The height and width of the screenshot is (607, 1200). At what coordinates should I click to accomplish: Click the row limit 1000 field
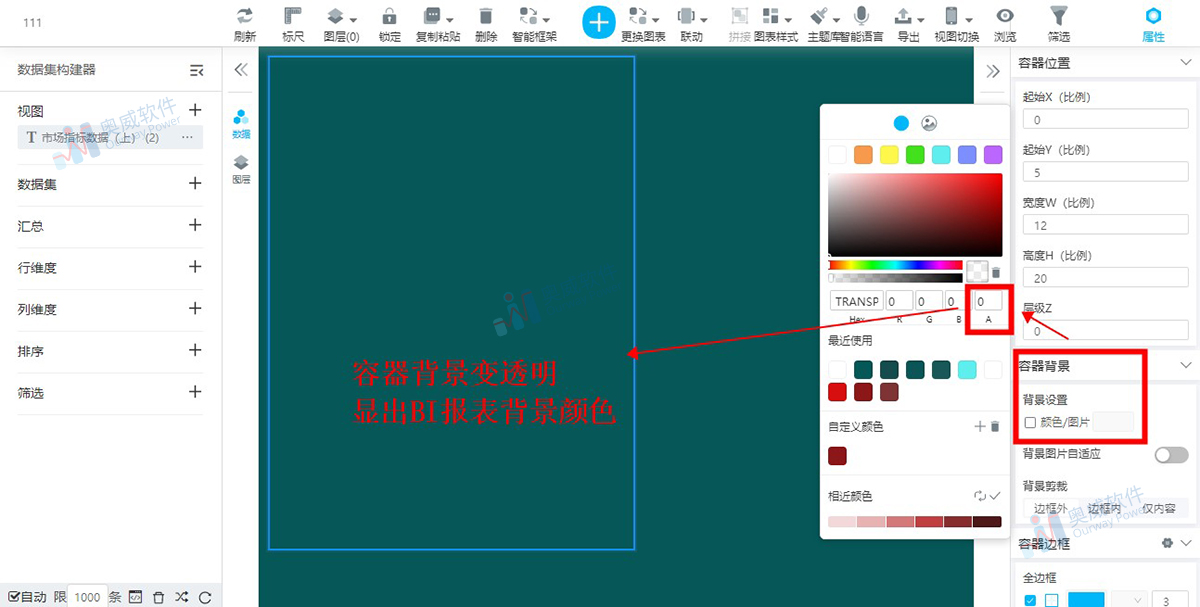click(87, 597)
